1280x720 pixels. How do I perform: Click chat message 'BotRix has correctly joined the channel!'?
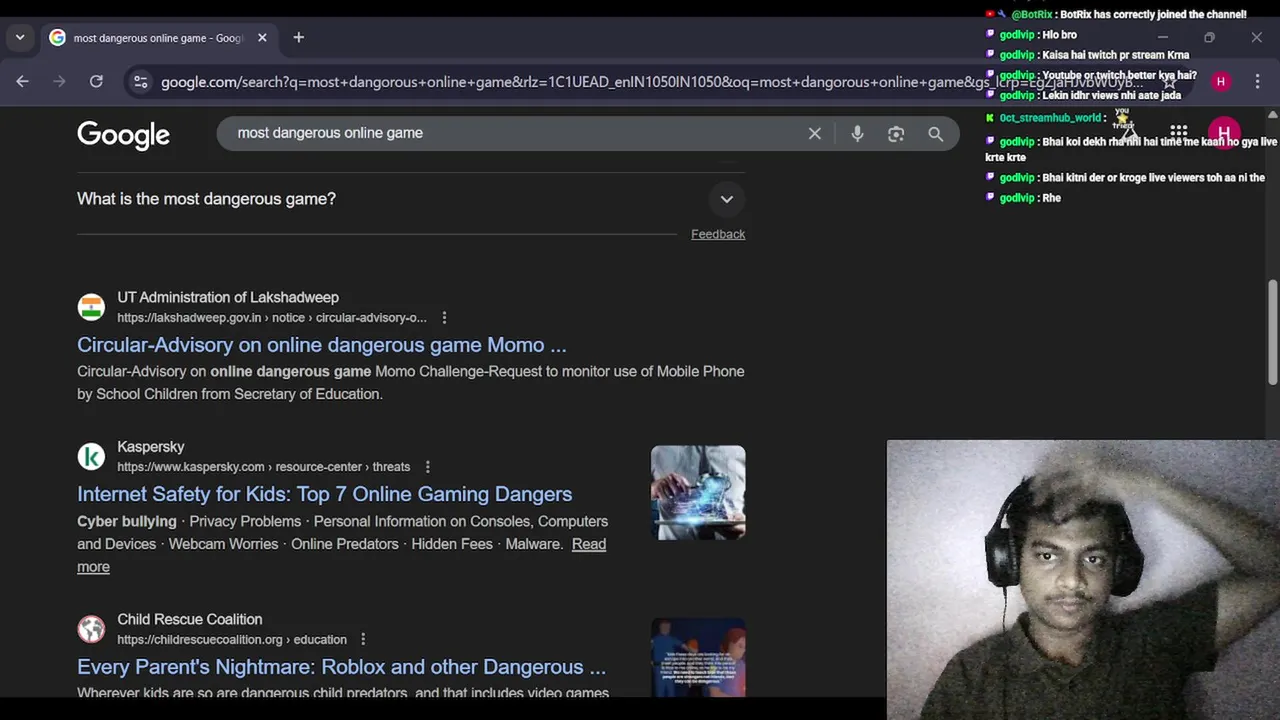pos(1152,15)
